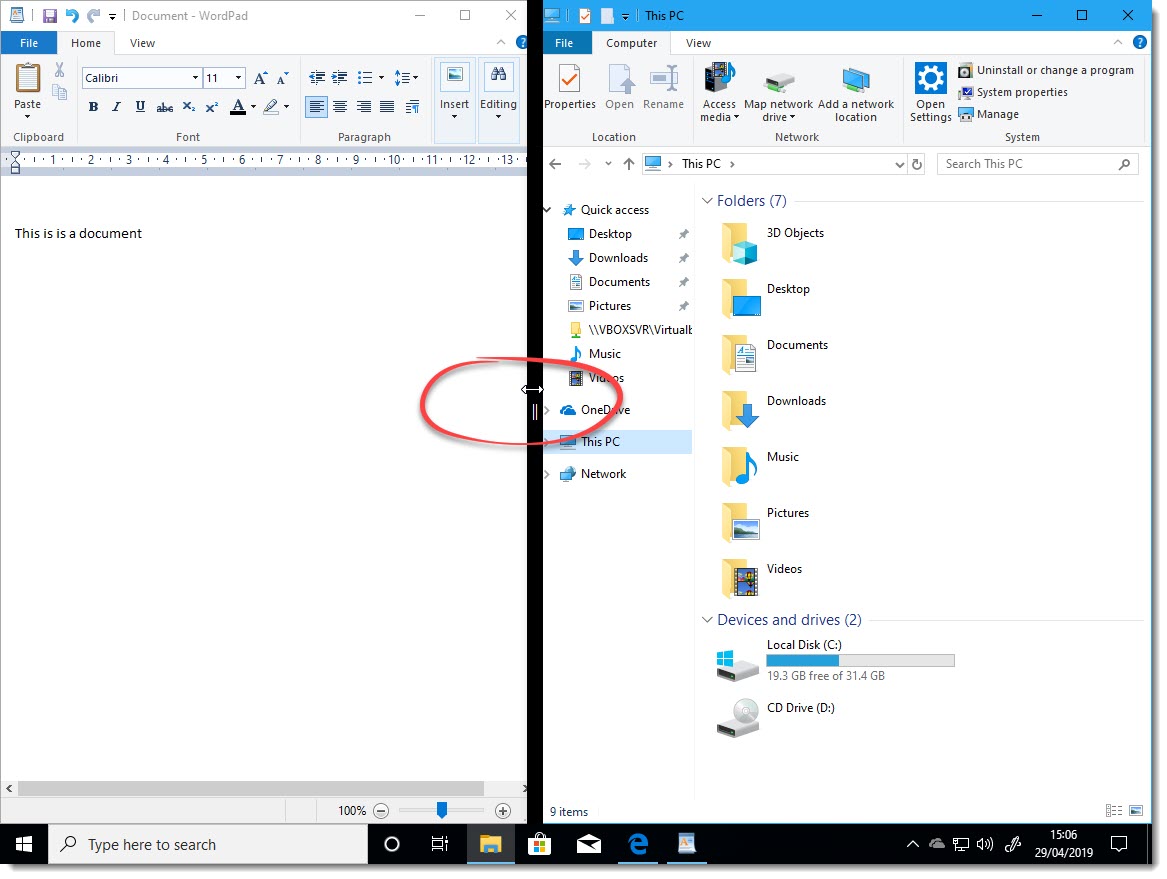Screen dimensions: 1167x879
Task: Select the 3D Objects folder
Action: pos(773,242)
